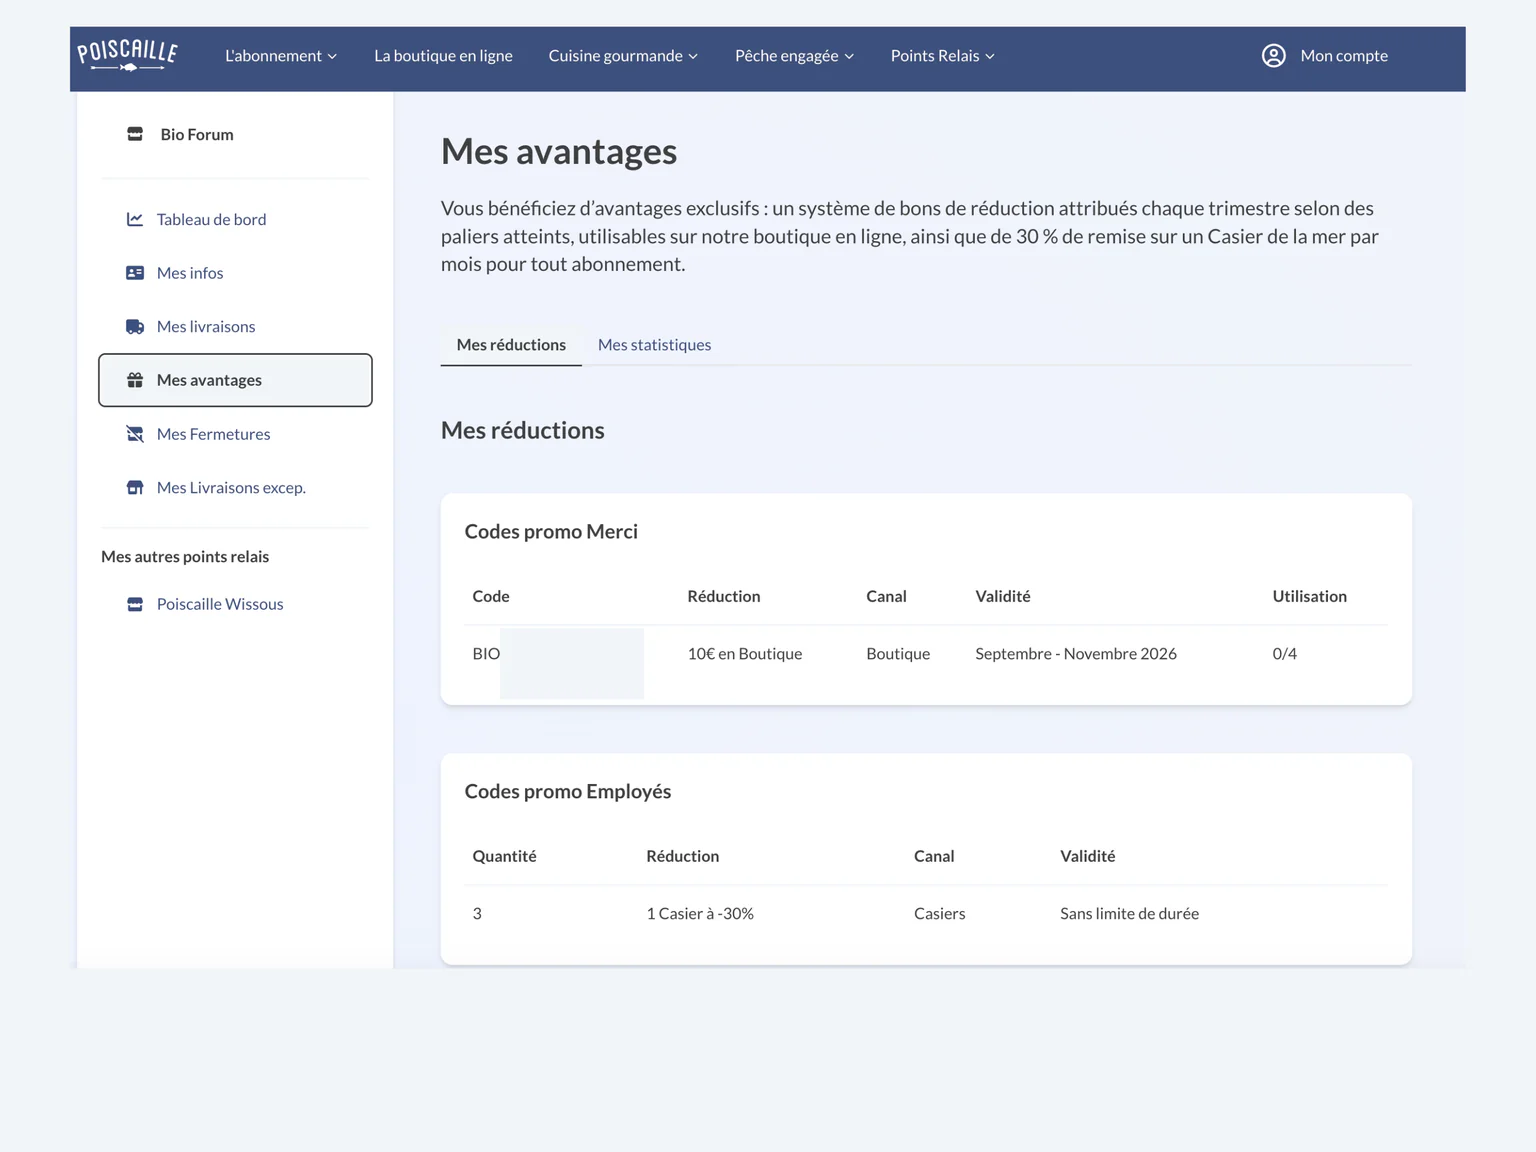1536x1152 pixels.
Task: Click the Quantité column header
Action: (505, 856)
